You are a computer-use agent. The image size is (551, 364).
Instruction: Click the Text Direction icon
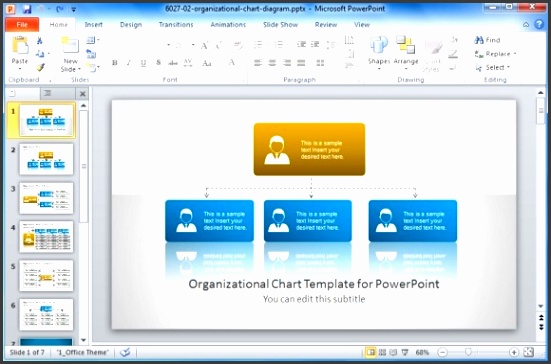point(349,40)
